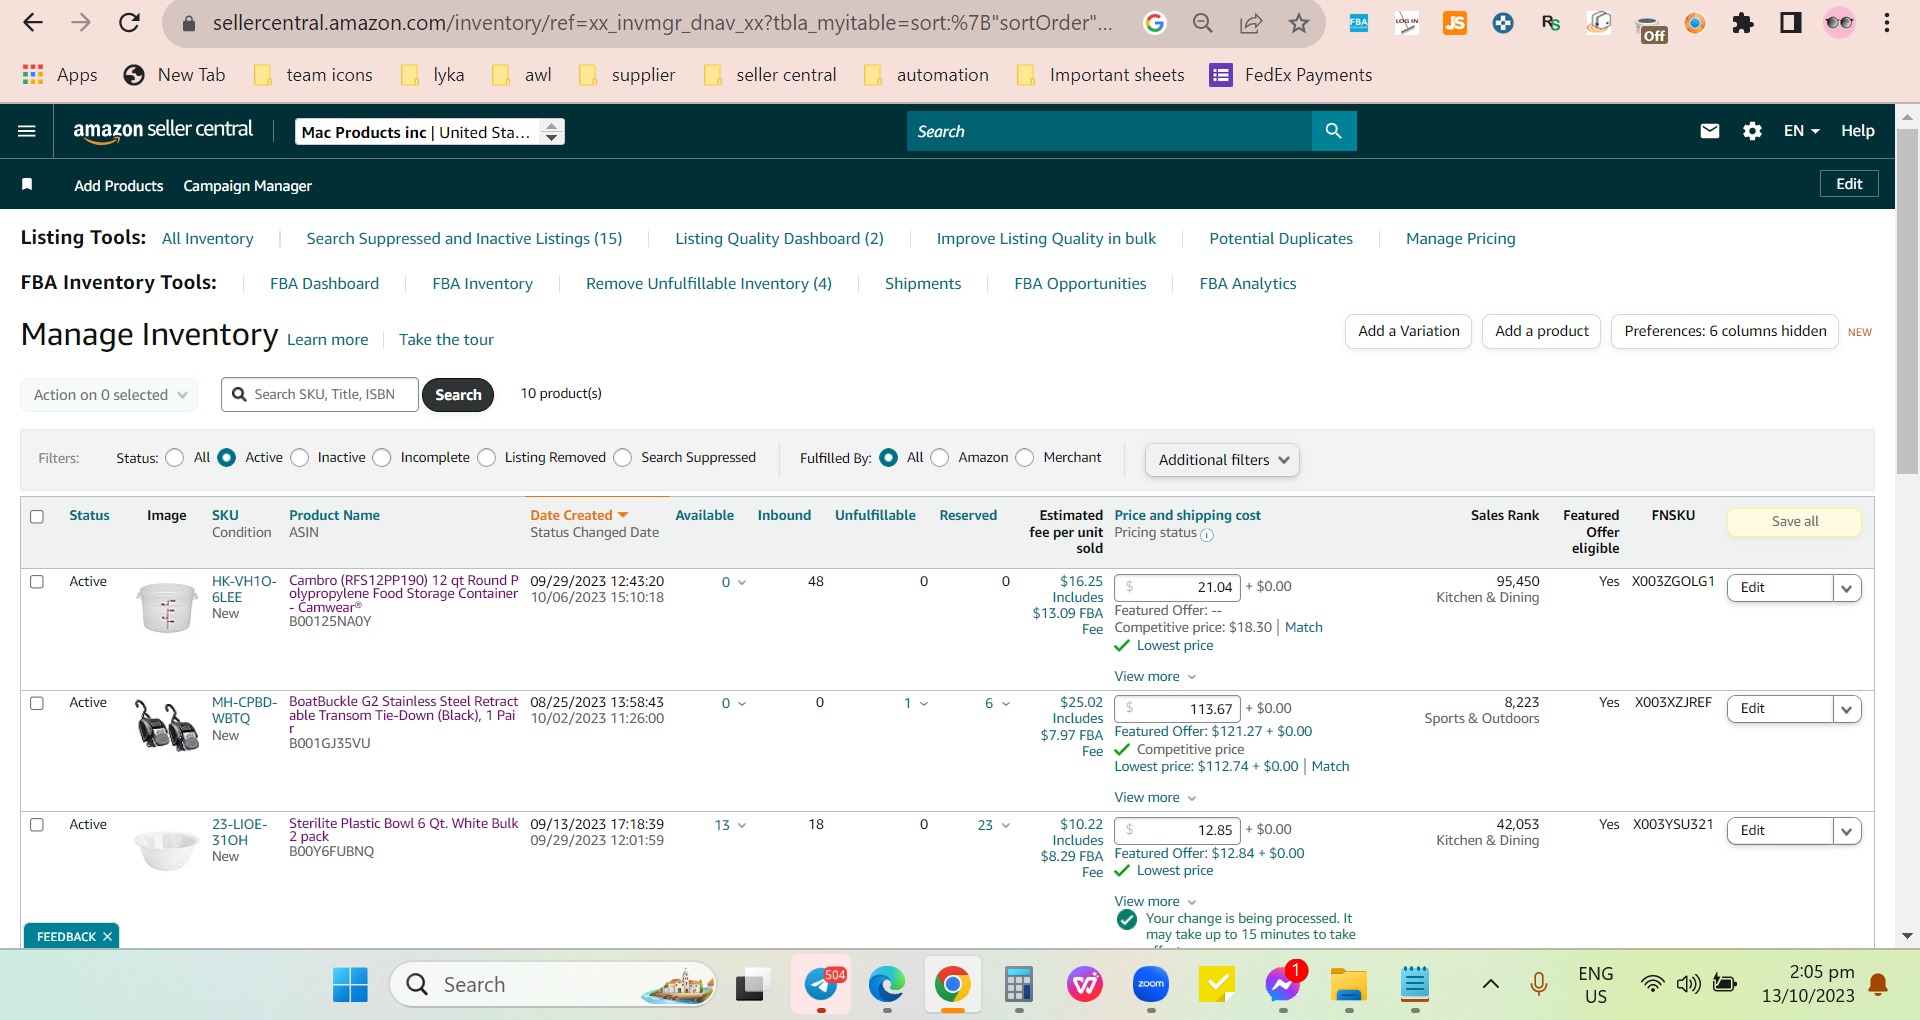This screenshot has width=1920, height=1020.
Task: Open the Chrome three-dot menu
Action: click(x=1887, y=23)
